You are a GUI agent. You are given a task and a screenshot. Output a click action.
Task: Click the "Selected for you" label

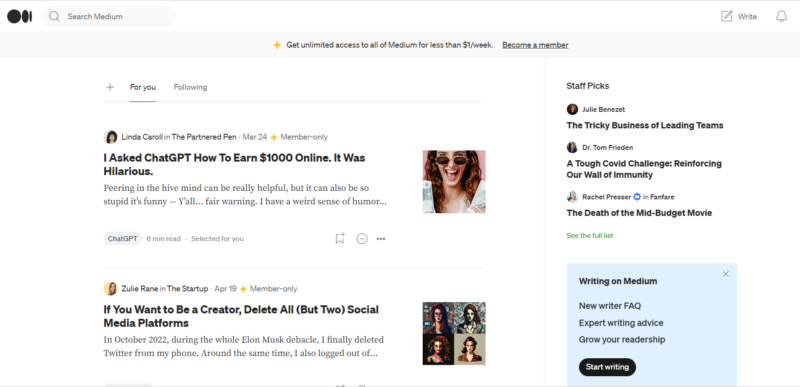click(x=217, y=239)
